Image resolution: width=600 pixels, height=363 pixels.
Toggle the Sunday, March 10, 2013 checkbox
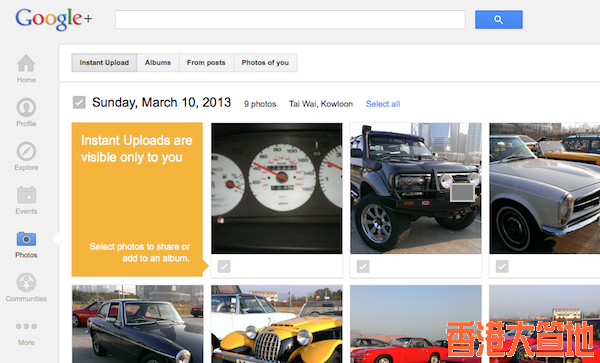point(79,103)
